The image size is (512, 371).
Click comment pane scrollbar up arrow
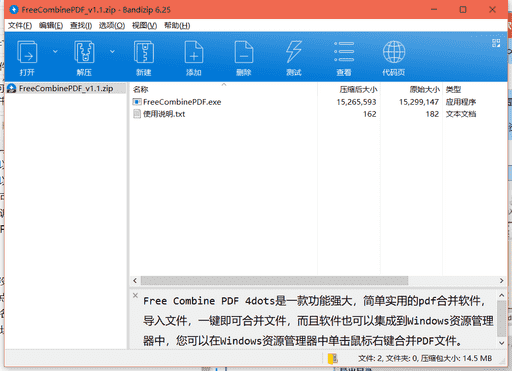[x=501, y=295]
